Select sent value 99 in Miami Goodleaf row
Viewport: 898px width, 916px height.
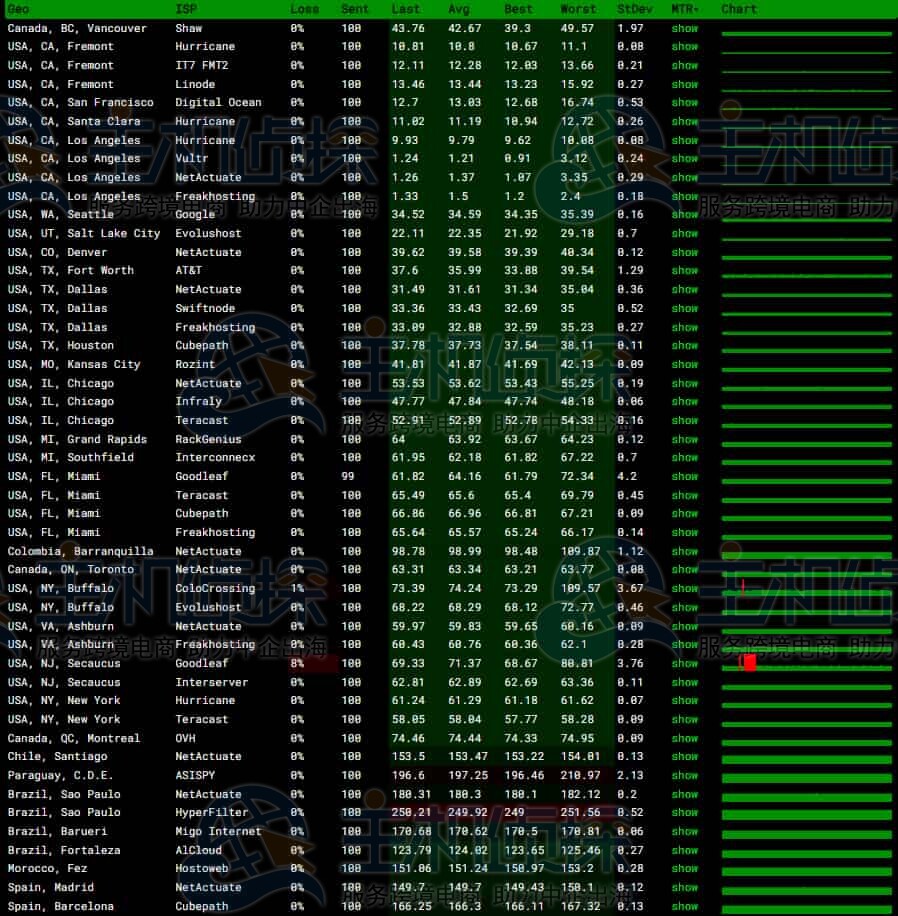(348, 476)
